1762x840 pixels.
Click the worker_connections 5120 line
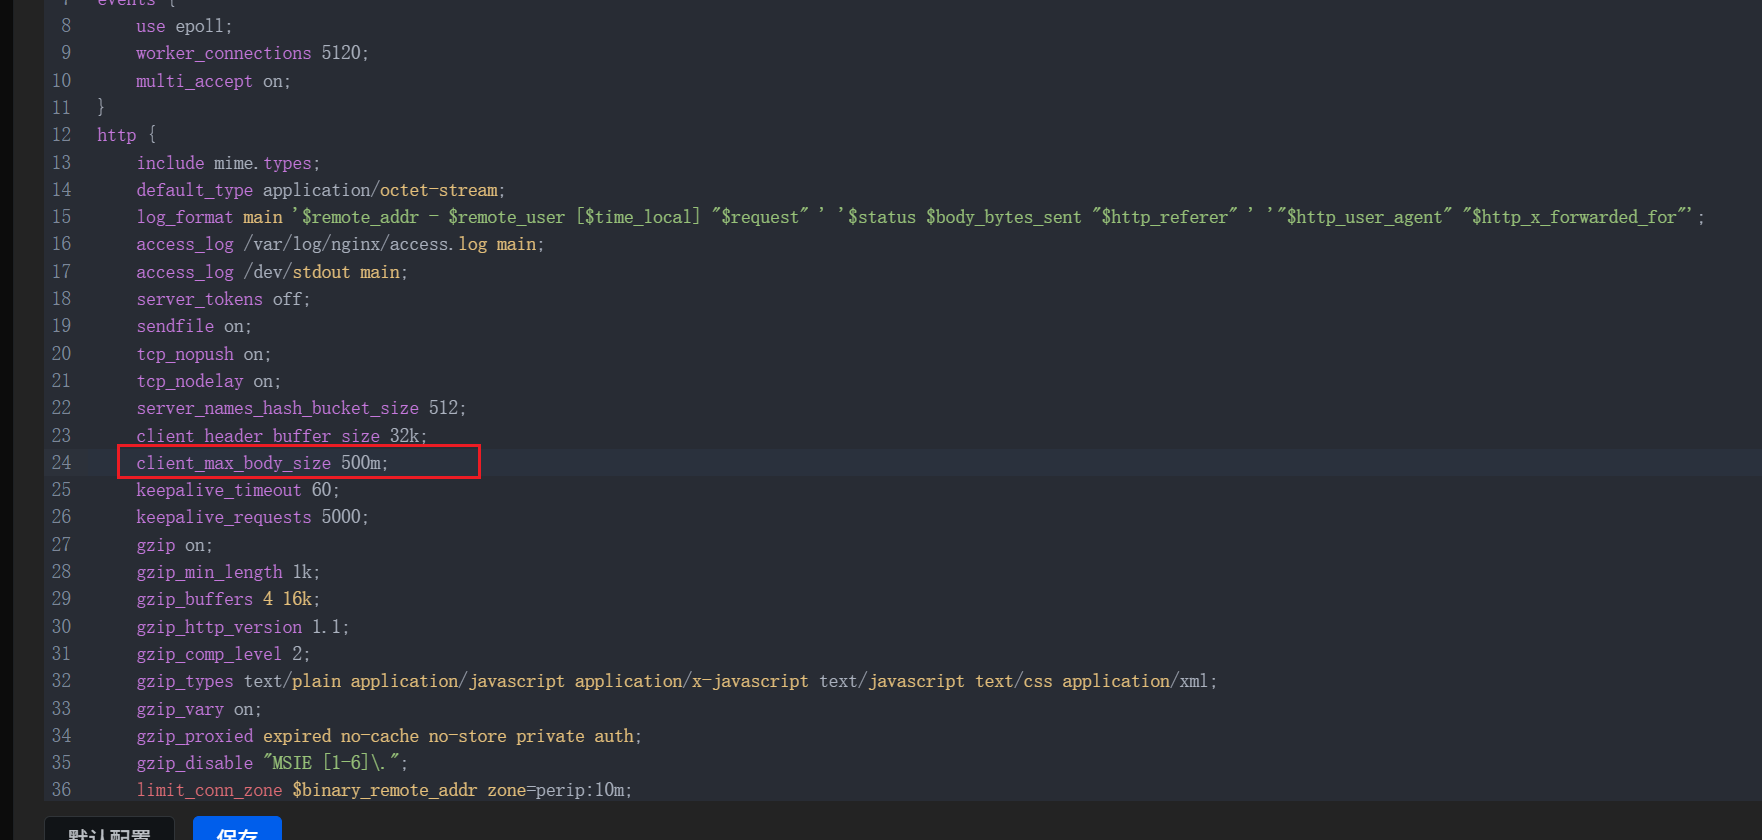pyautogui.click(x=252, y=53)
